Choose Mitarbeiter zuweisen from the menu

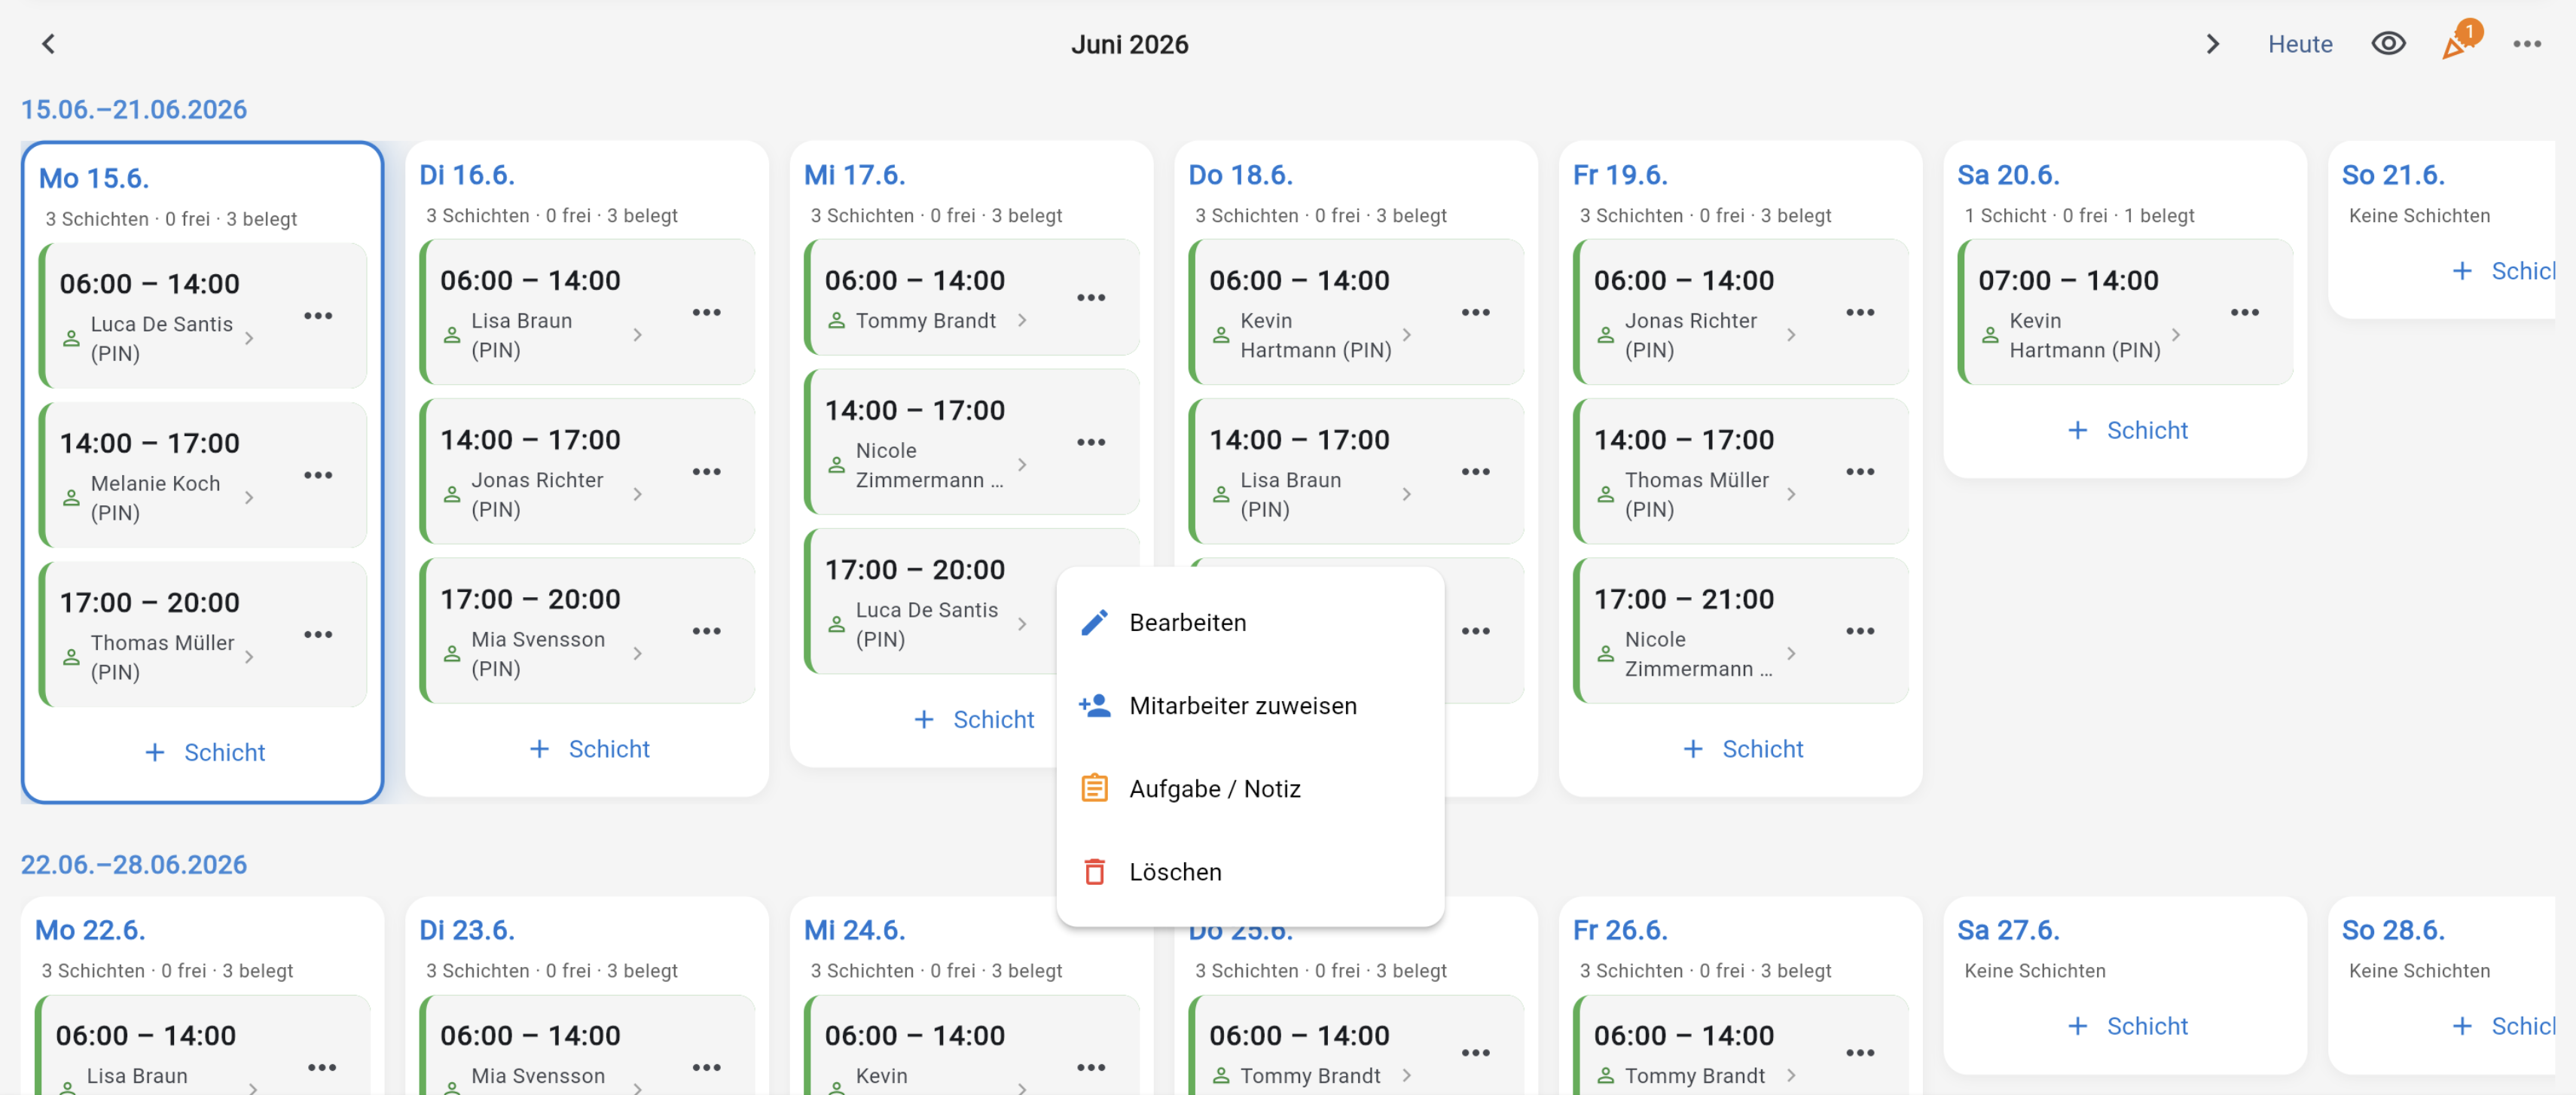pos(1250,705)
